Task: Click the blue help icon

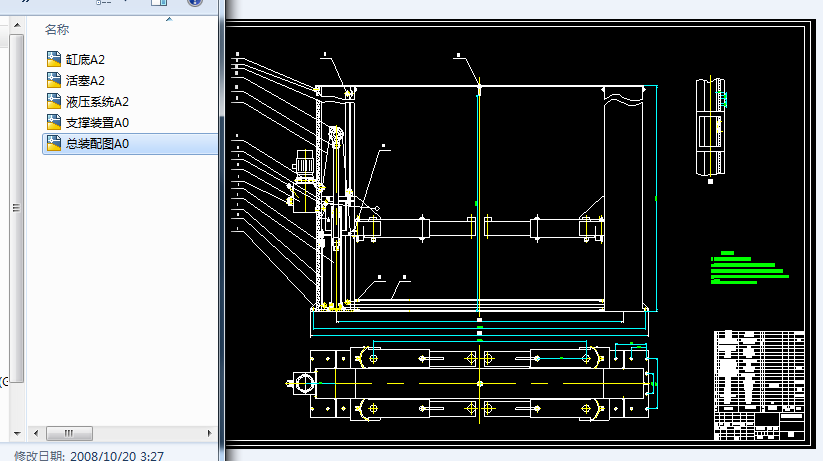Action: point(194,3)
